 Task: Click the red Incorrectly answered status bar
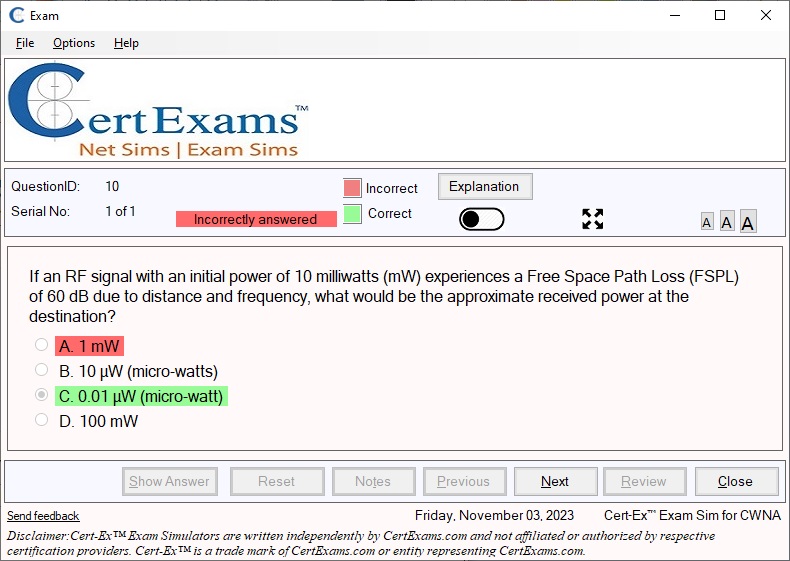pos(256,219)
